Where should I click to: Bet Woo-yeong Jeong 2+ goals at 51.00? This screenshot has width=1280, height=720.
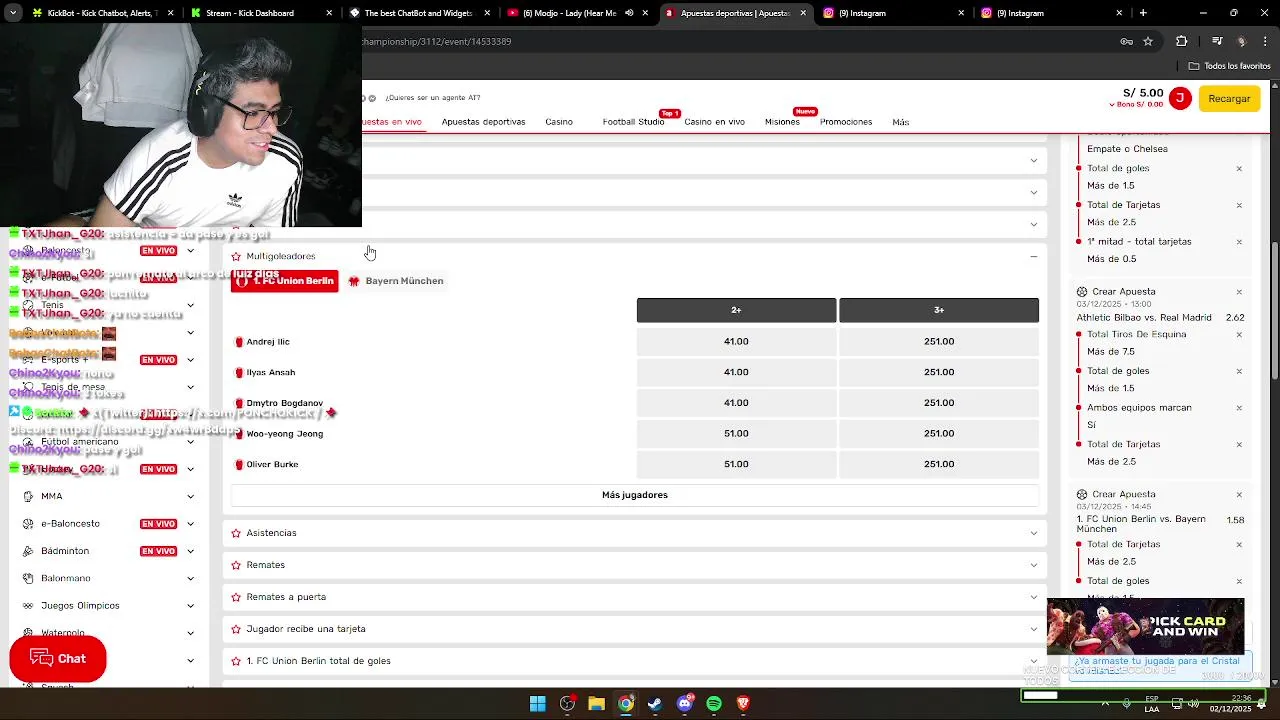pyautogui.click(x=736, y=434)
